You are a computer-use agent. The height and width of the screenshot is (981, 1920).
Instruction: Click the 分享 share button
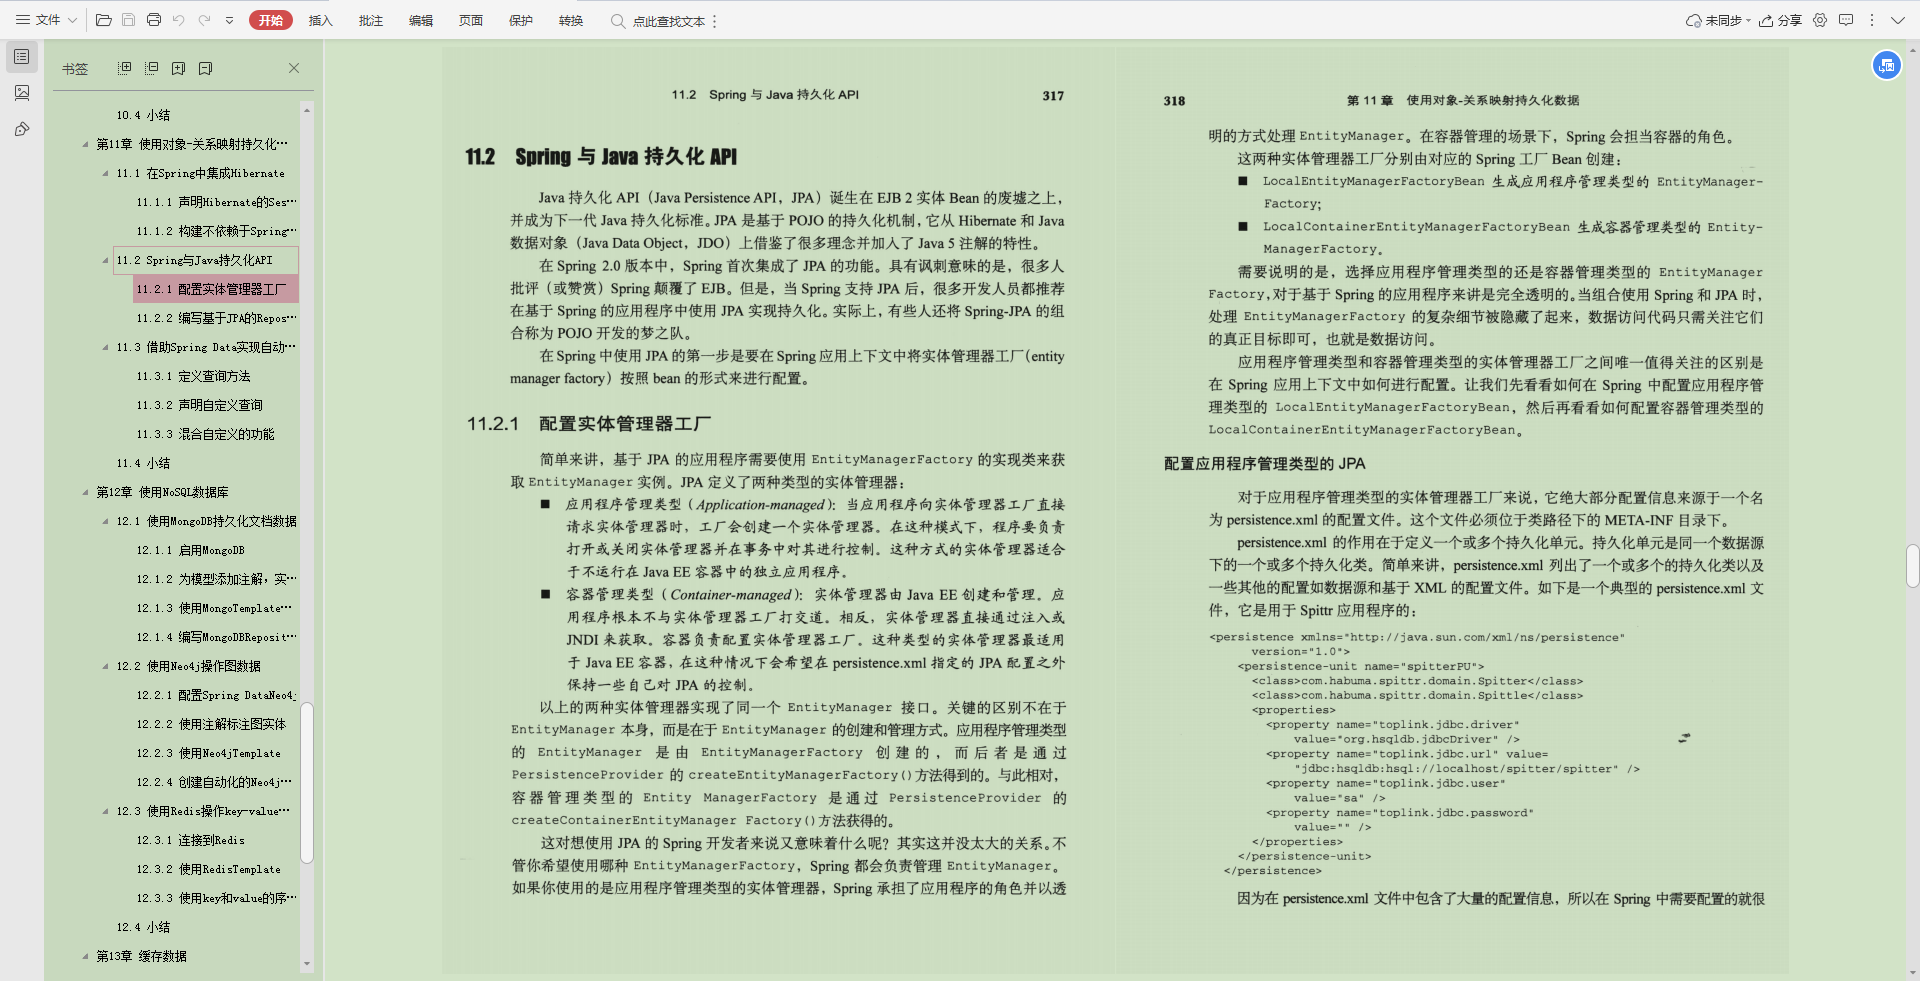(x=1781, y=20)
